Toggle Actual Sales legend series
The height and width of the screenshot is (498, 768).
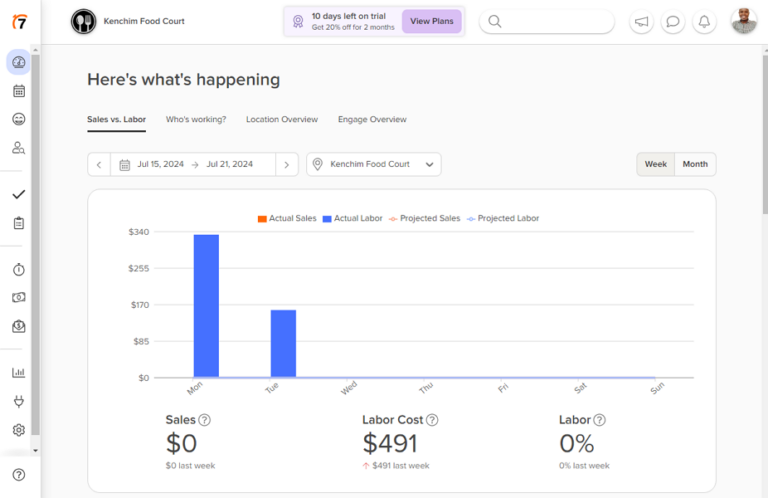point(287,218)
